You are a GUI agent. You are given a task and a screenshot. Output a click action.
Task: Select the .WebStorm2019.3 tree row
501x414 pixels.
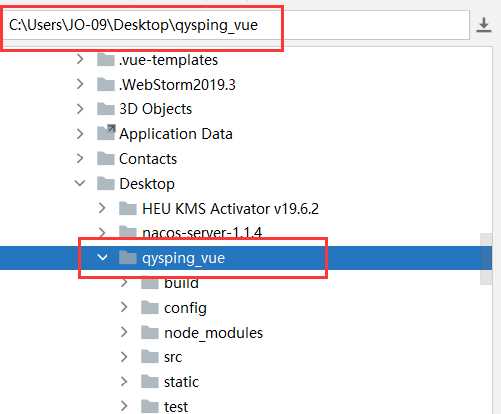pos(246,84)
